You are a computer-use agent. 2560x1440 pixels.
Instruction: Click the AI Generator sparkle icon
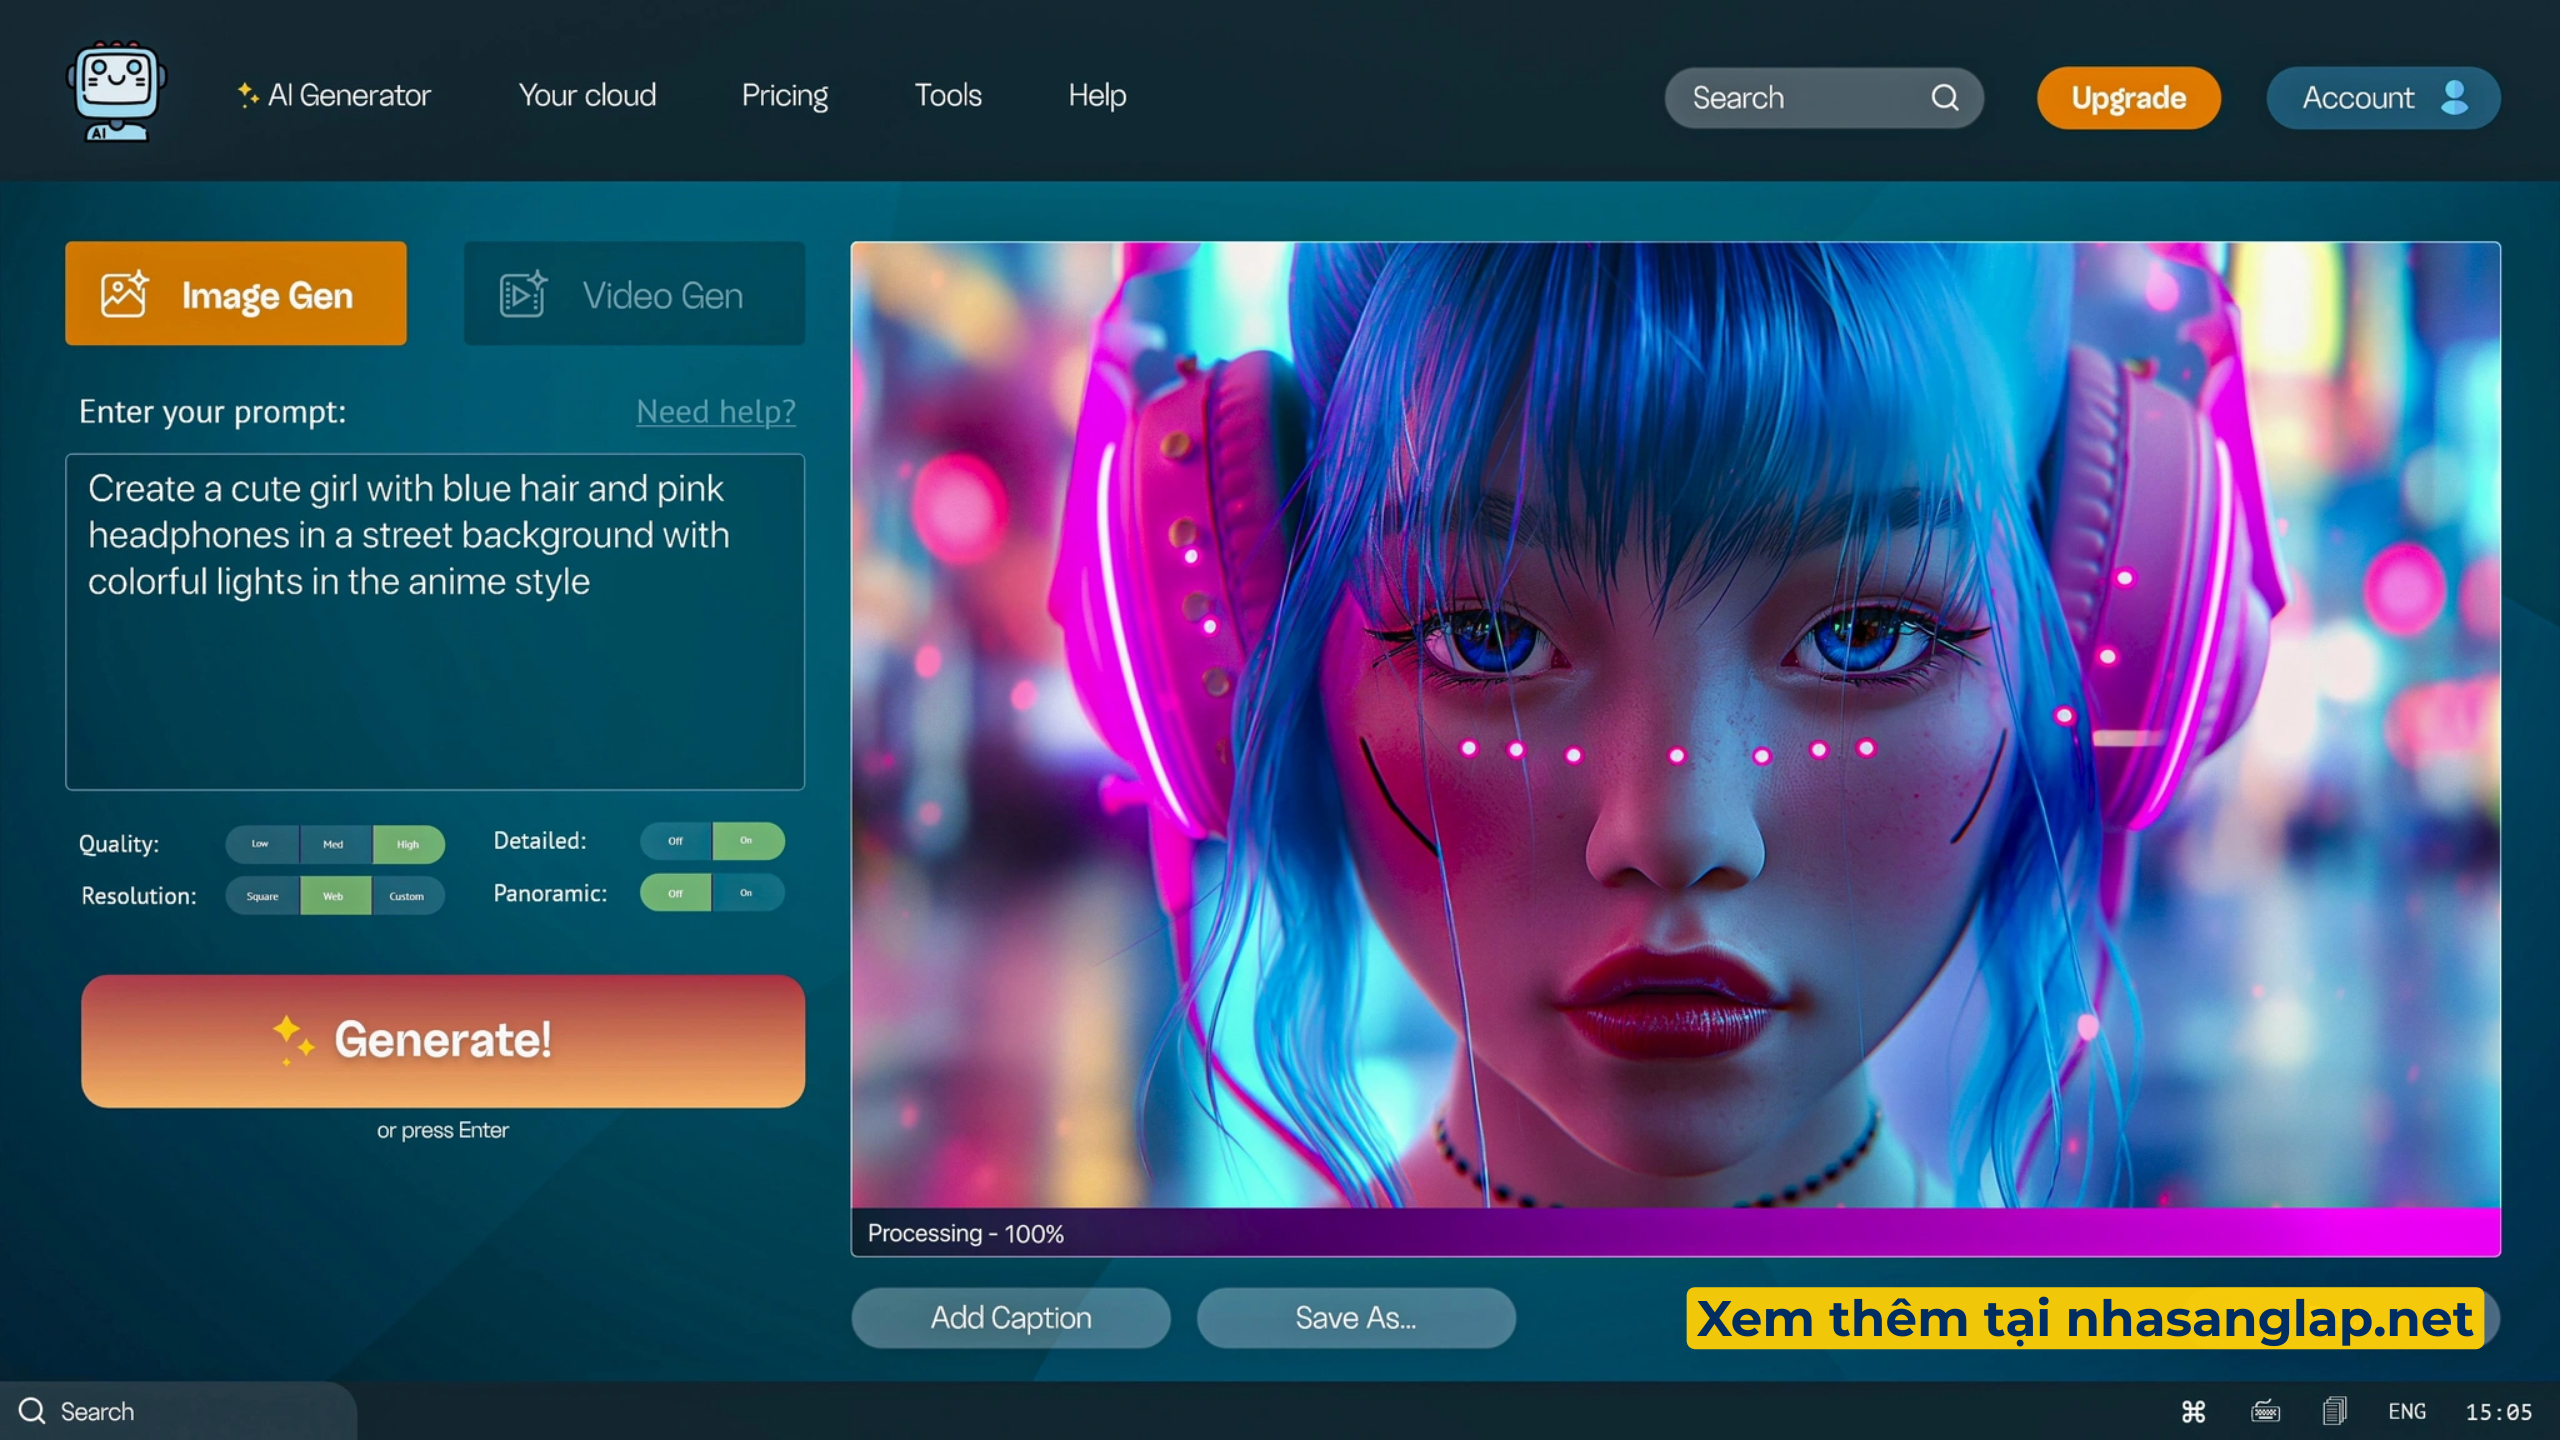point(247,95)
